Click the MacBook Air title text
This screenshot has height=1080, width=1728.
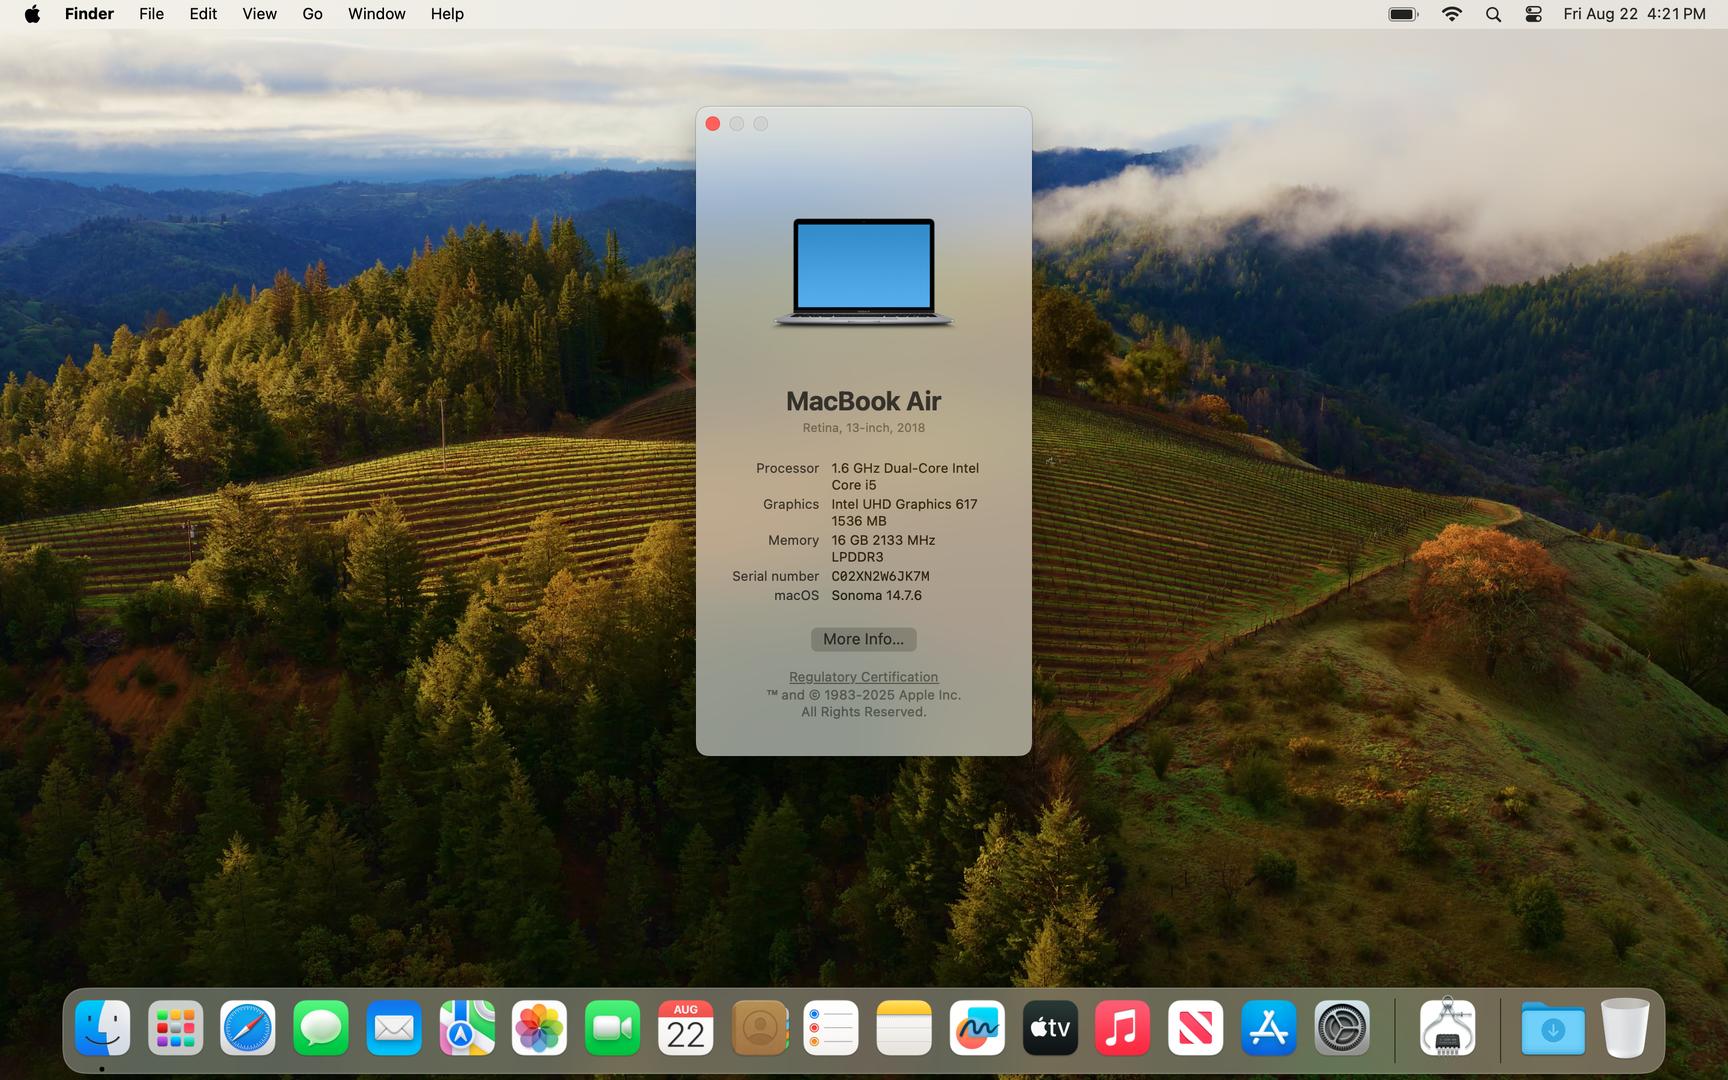tap(863, 401)
